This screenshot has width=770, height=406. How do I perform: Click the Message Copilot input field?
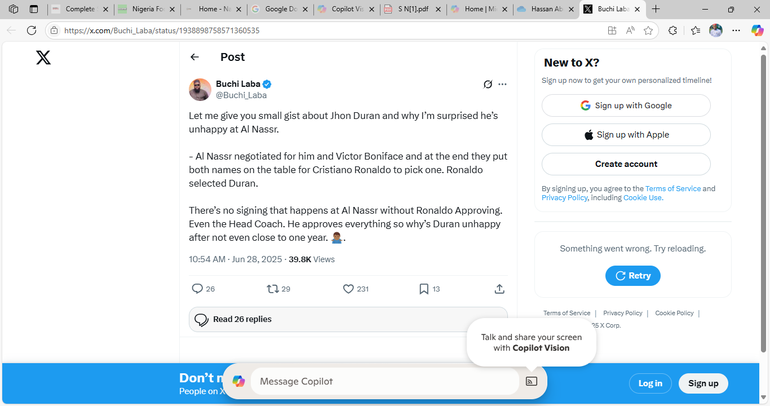pos(385,381)
